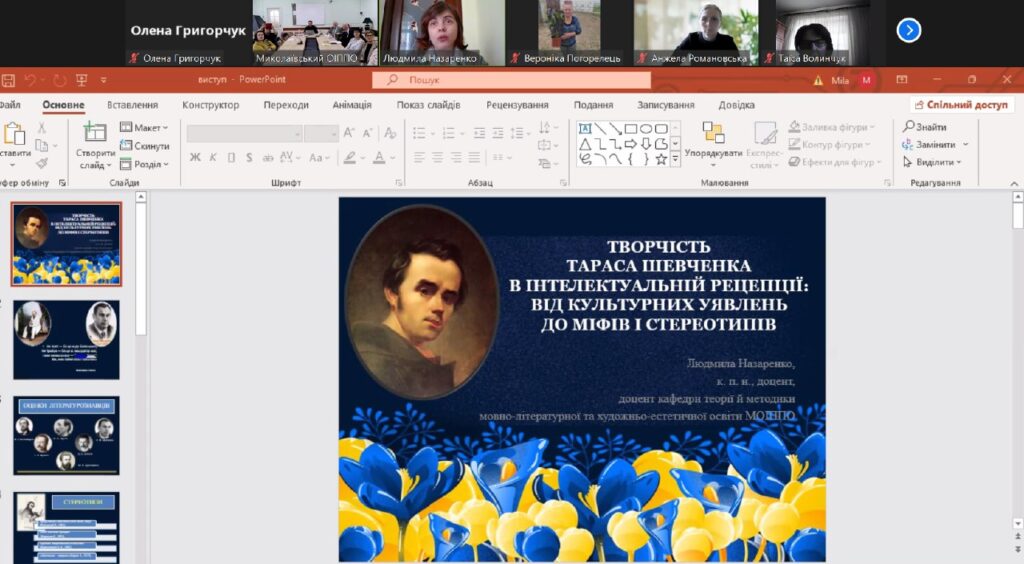Click the Copy icon
Screen dimensions: 1024x564
click(x=42, y=145)
